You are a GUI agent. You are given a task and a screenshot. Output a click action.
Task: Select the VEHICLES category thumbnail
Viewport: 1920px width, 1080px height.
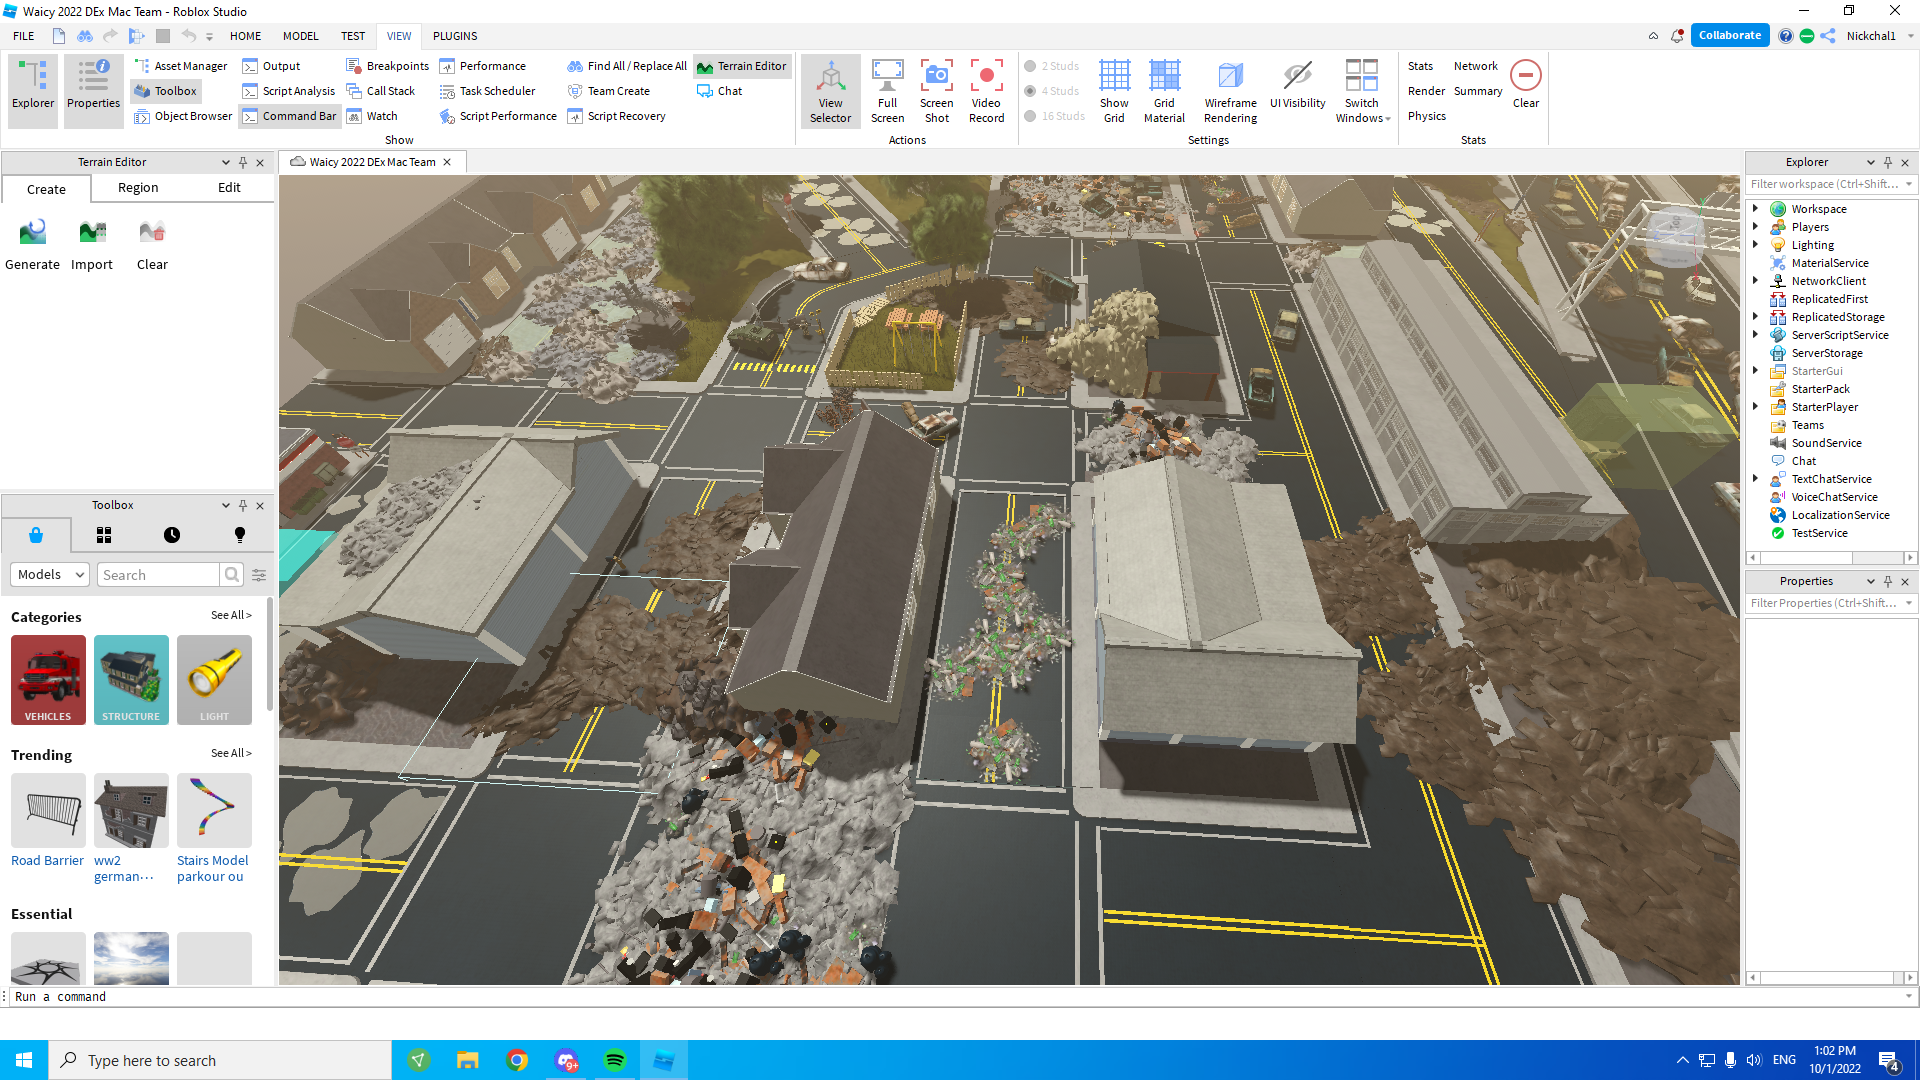[x=48, y=679]
